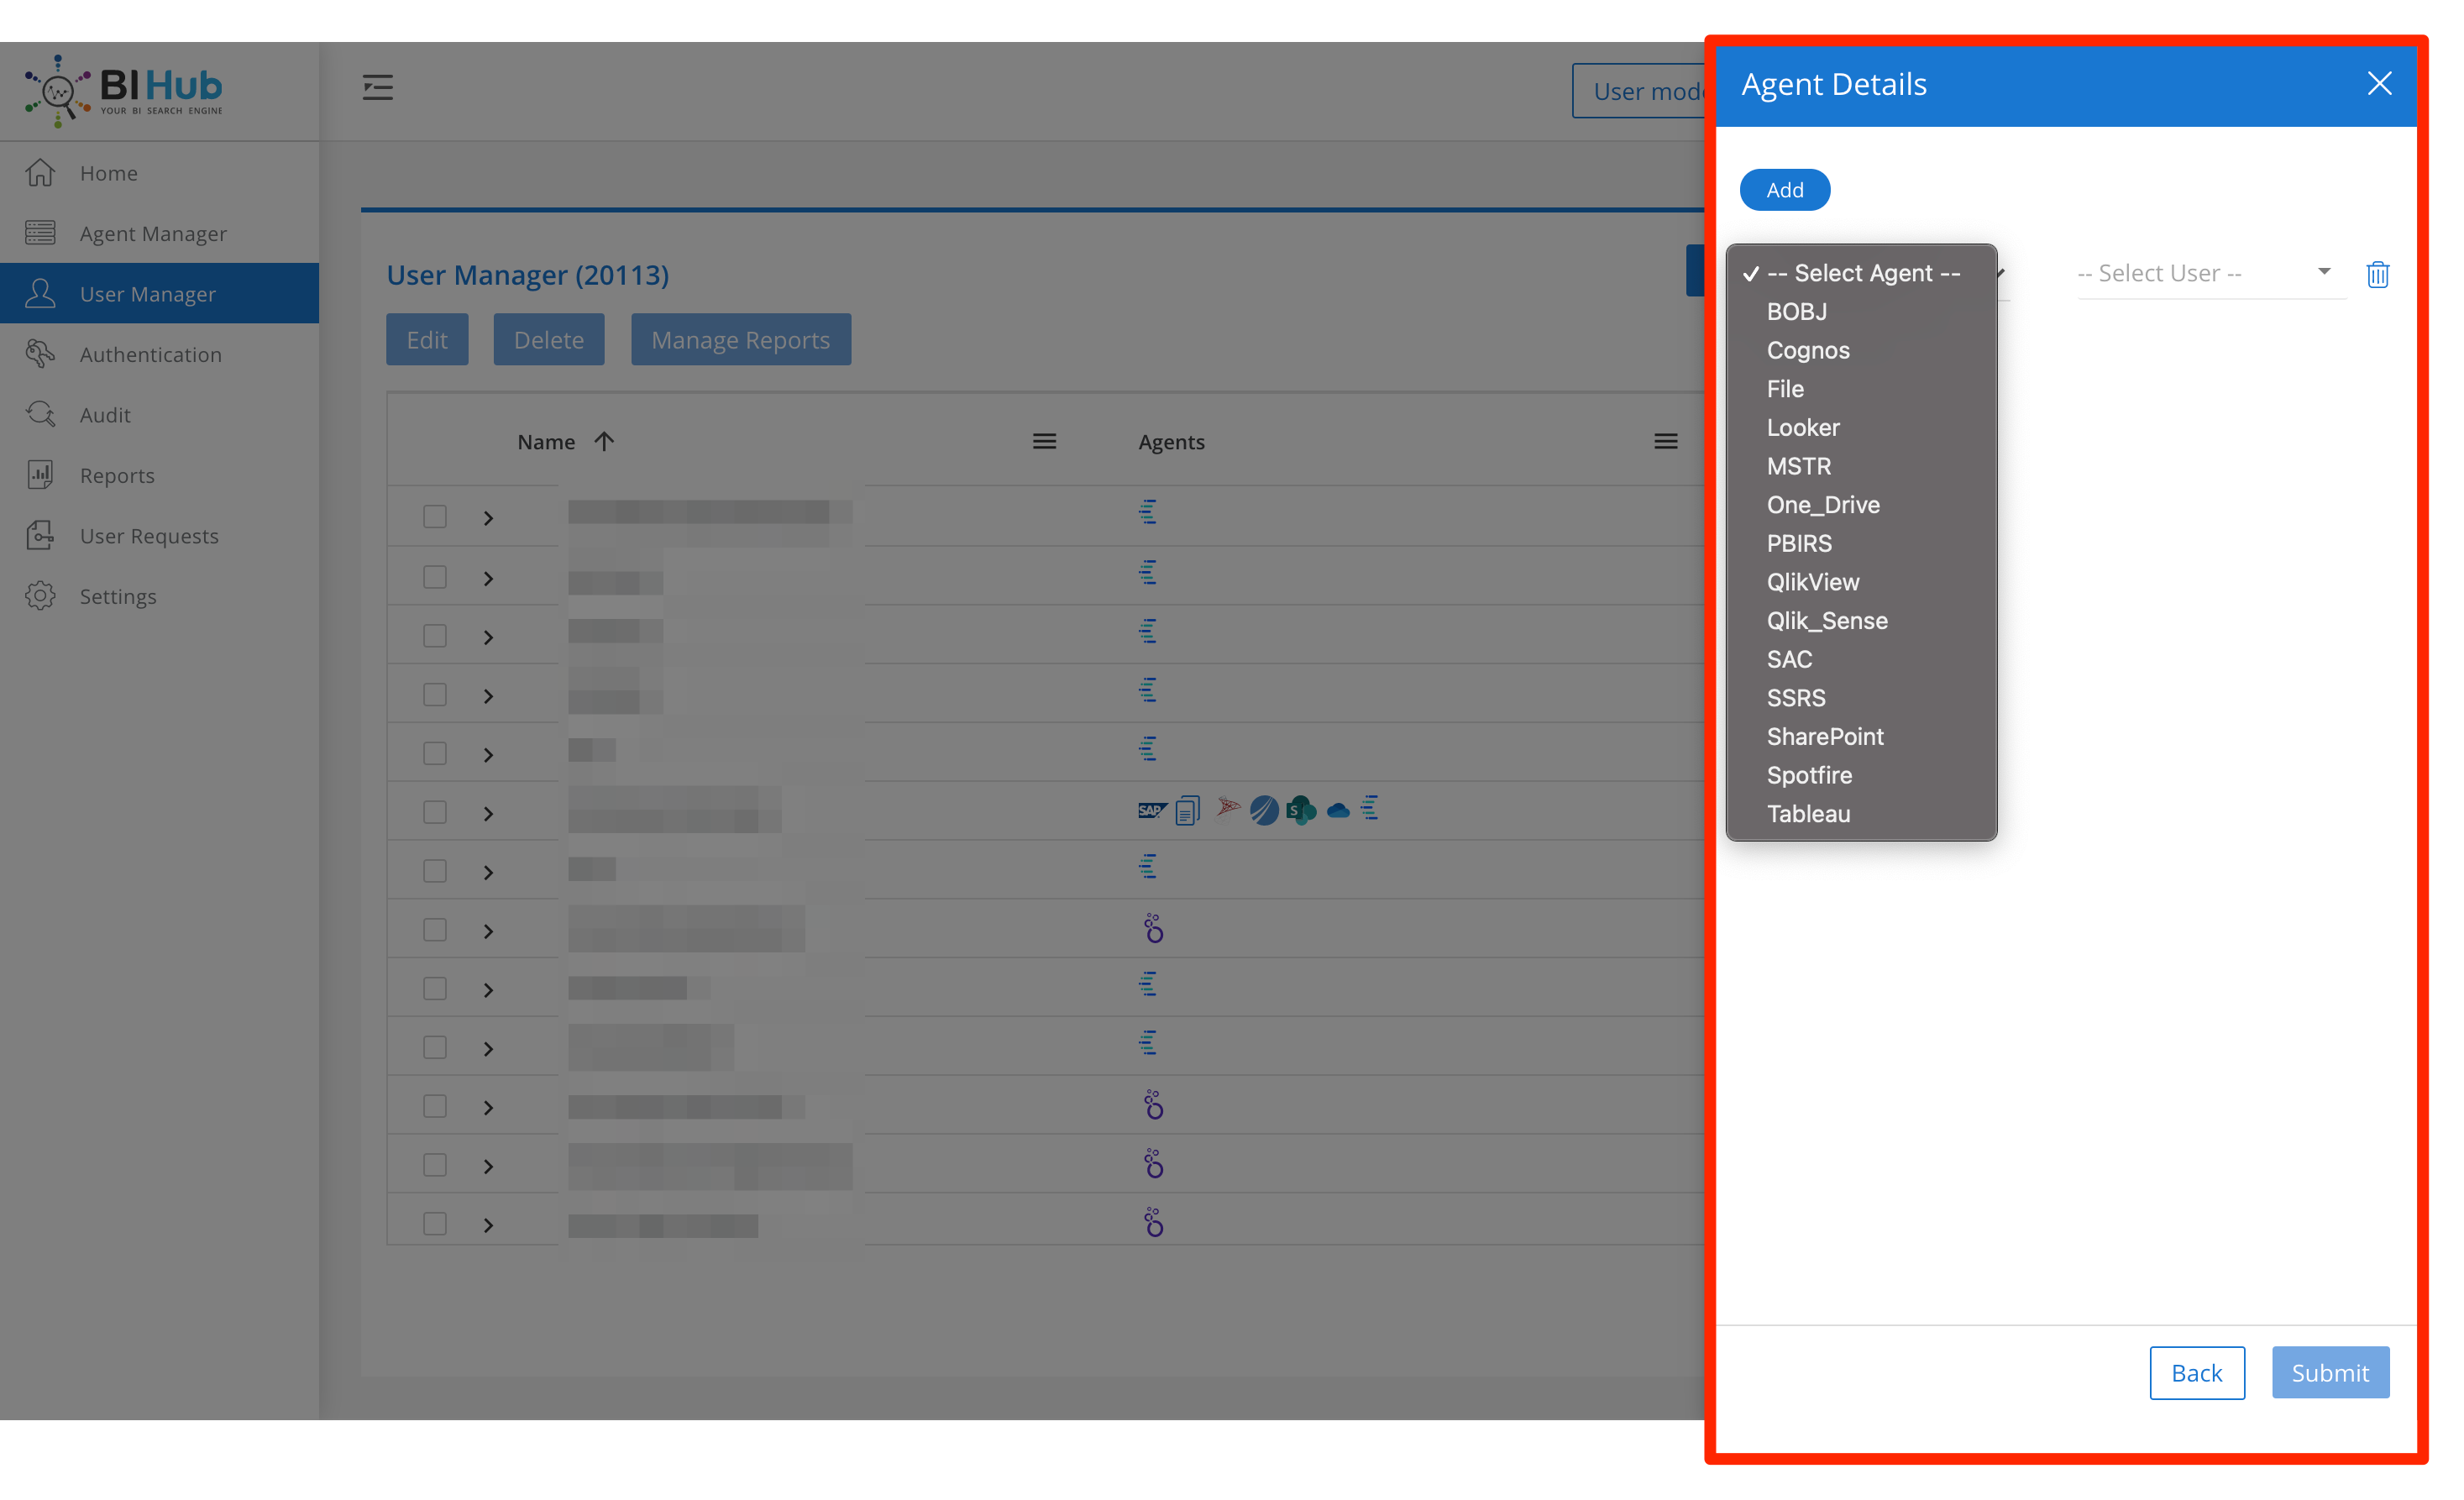This screenshot has height=1500, width=2464.
Task: Open the Authentication menu item
Action: click(159, 354)
